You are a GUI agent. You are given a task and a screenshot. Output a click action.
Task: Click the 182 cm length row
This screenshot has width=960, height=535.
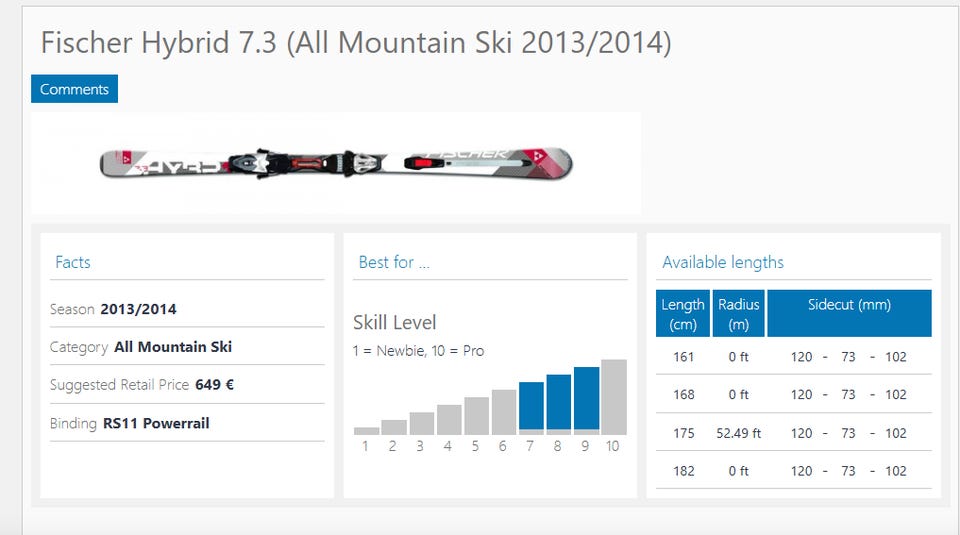pyautogui.click(x=683, y=471)
